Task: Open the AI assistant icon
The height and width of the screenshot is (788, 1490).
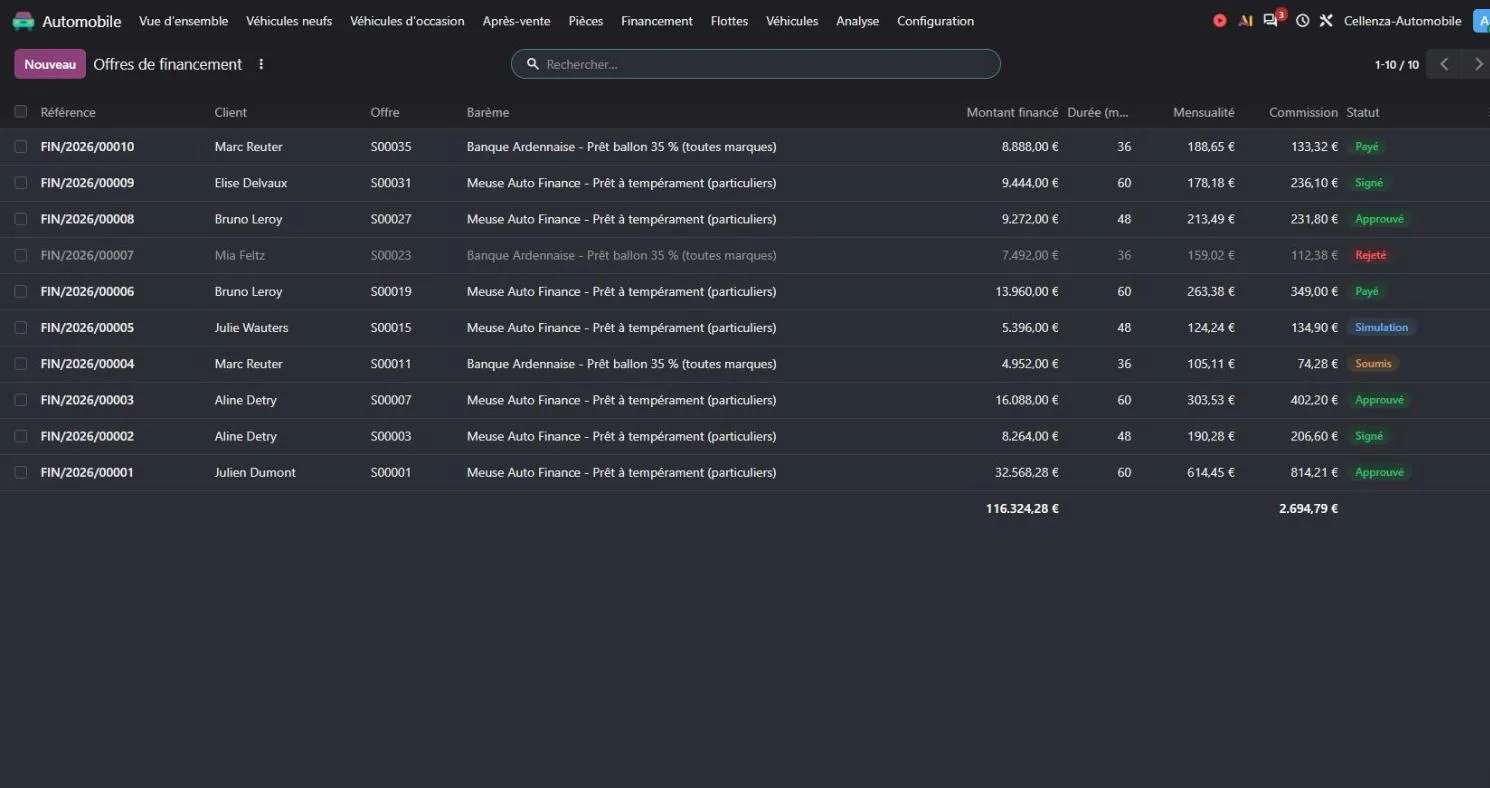Action: (x=1245, y=21)
